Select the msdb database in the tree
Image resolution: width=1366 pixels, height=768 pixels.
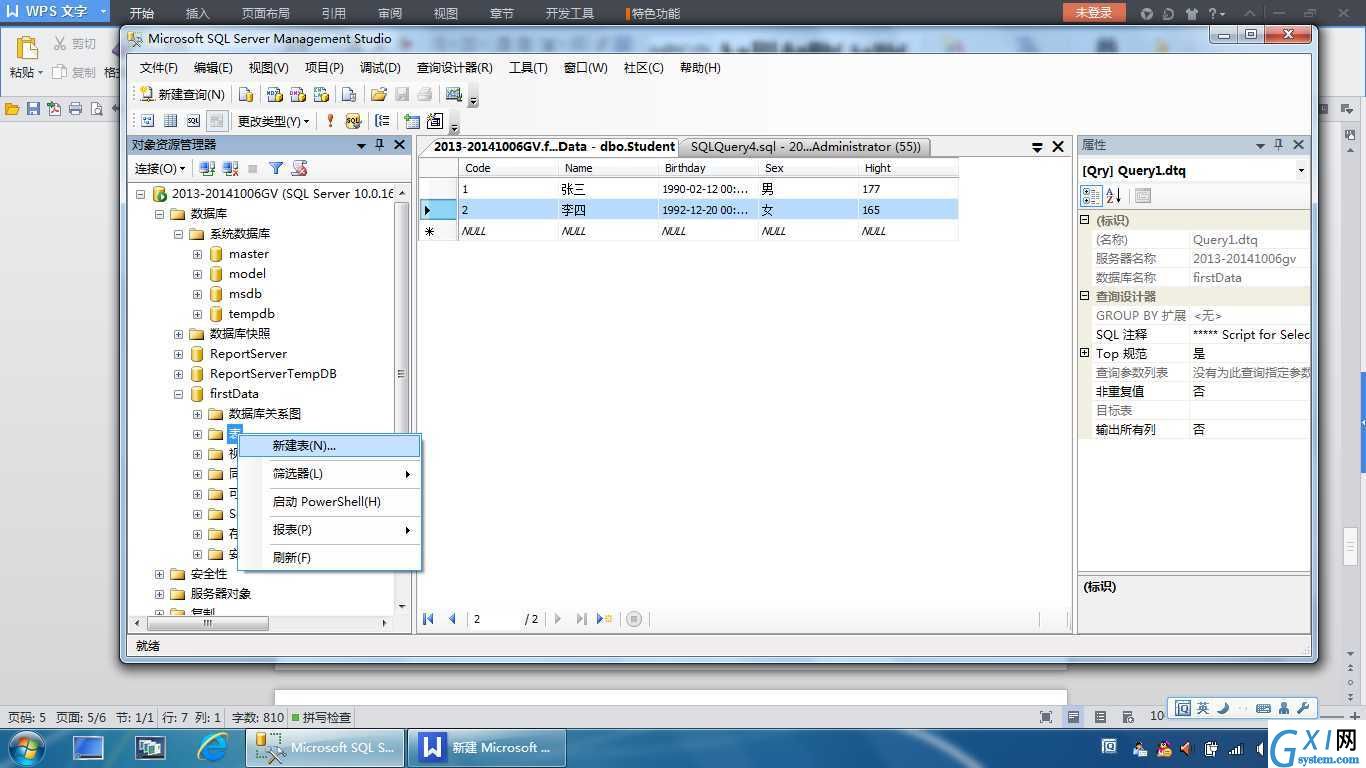pos(245,294)
